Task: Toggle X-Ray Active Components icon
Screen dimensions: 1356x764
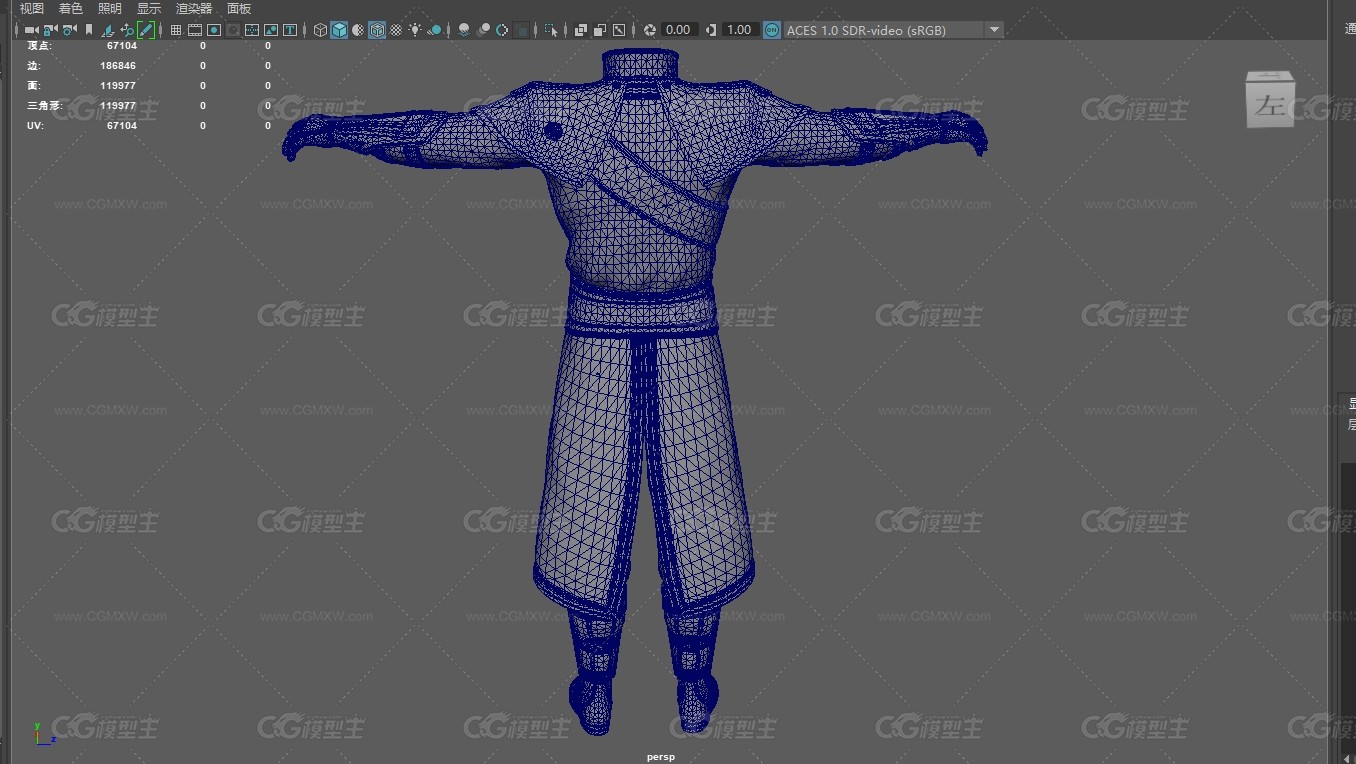Action: coord(599,30)
